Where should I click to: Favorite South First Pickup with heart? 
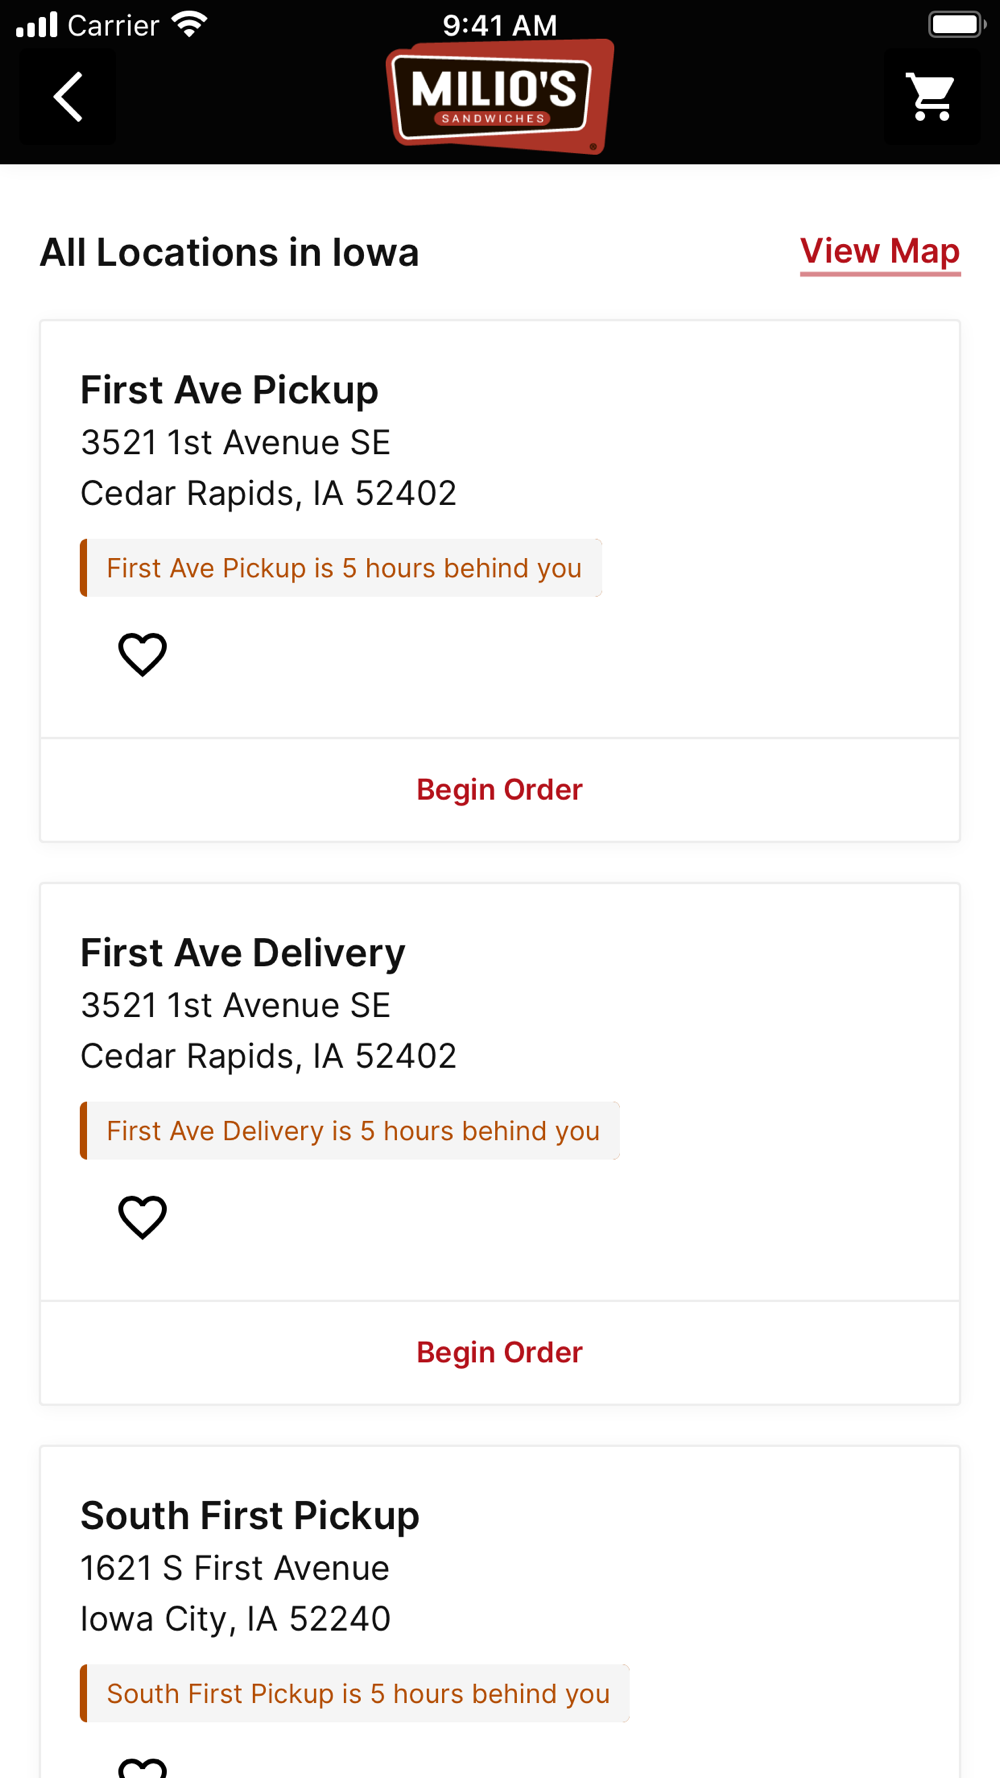142,1768
